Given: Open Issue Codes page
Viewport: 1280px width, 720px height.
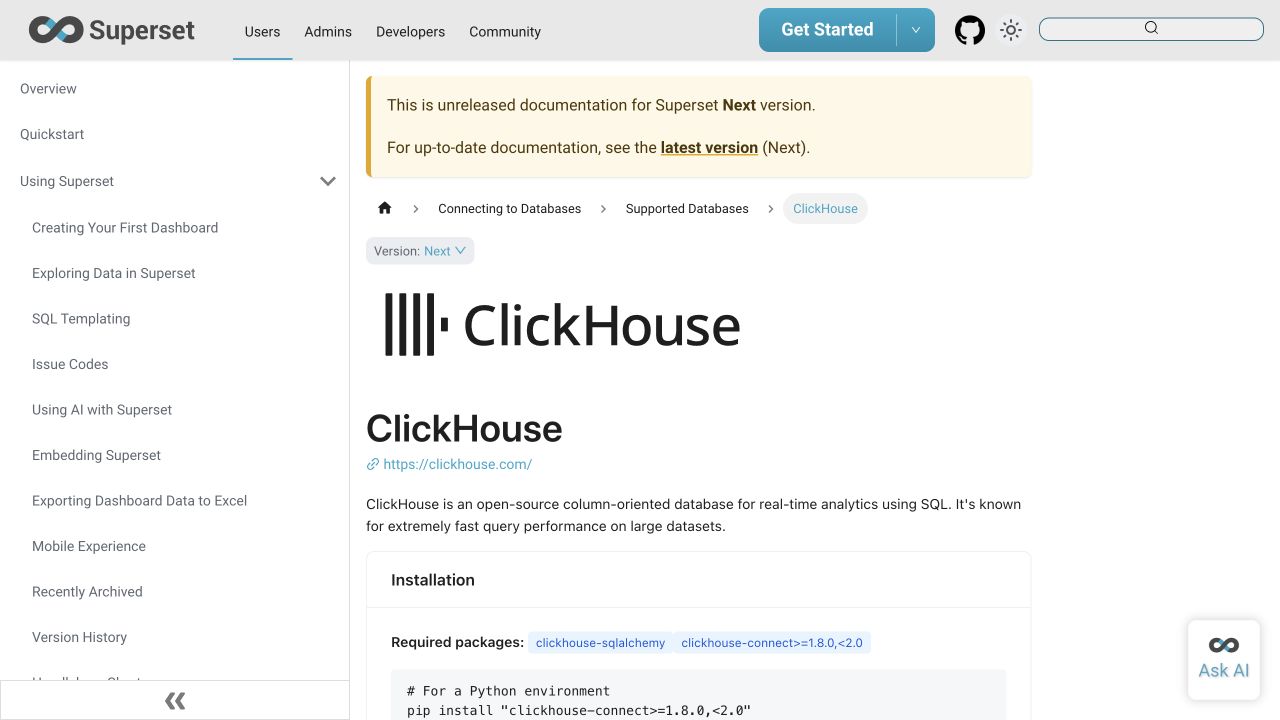Looking at the screenshot, I should coord(70,364).
